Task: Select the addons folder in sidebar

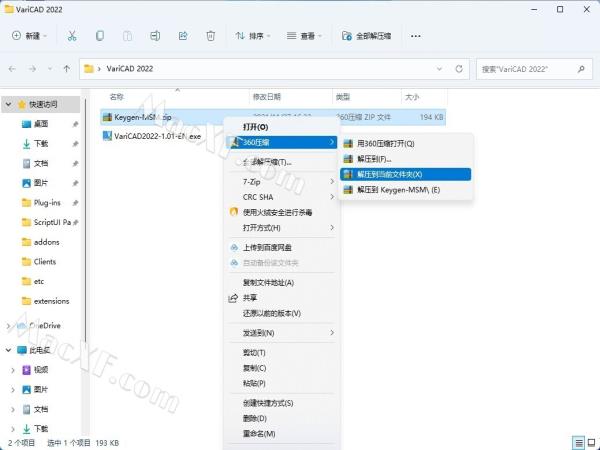Action: click(46, 242)
